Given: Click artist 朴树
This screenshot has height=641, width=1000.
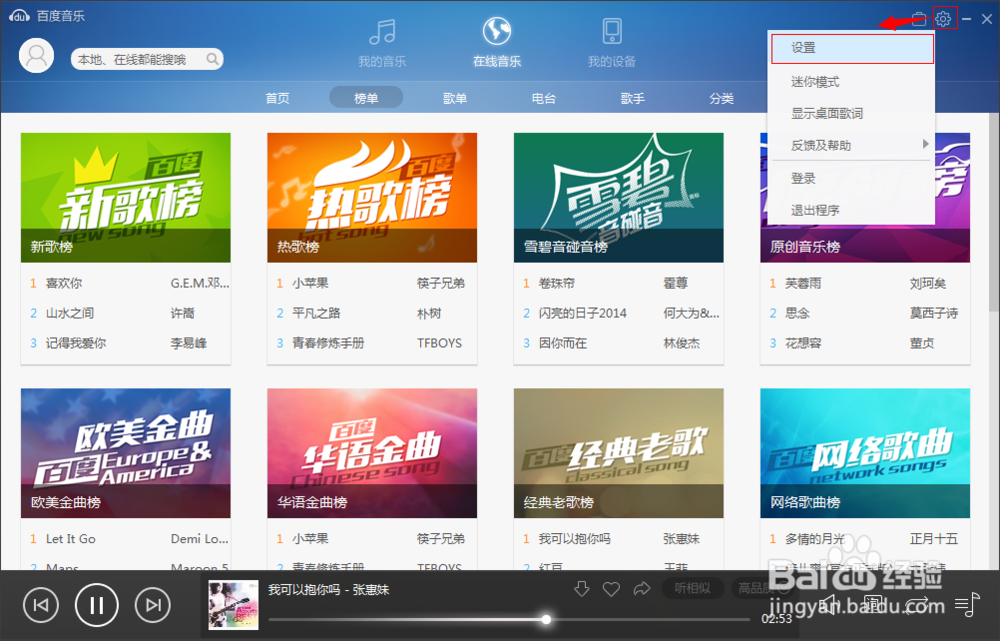Looking at the screenshot, I should tap(429, 313).
